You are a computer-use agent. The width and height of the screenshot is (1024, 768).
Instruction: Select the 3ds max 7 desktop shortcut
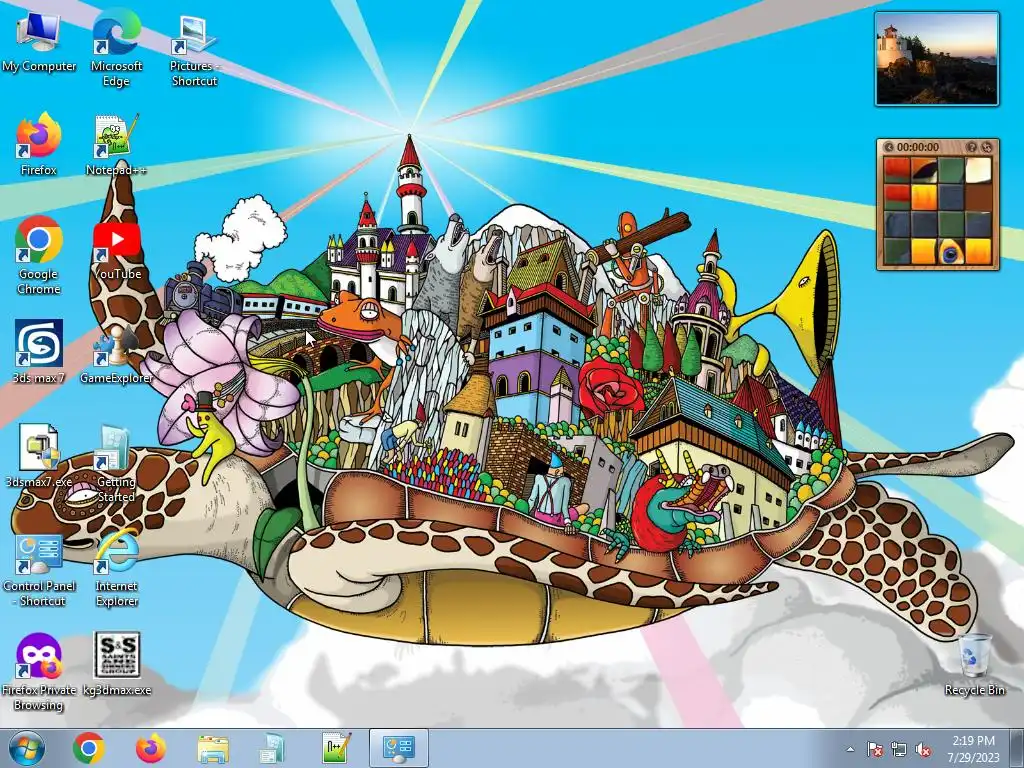pyautogui.click(x=39, y=351)
